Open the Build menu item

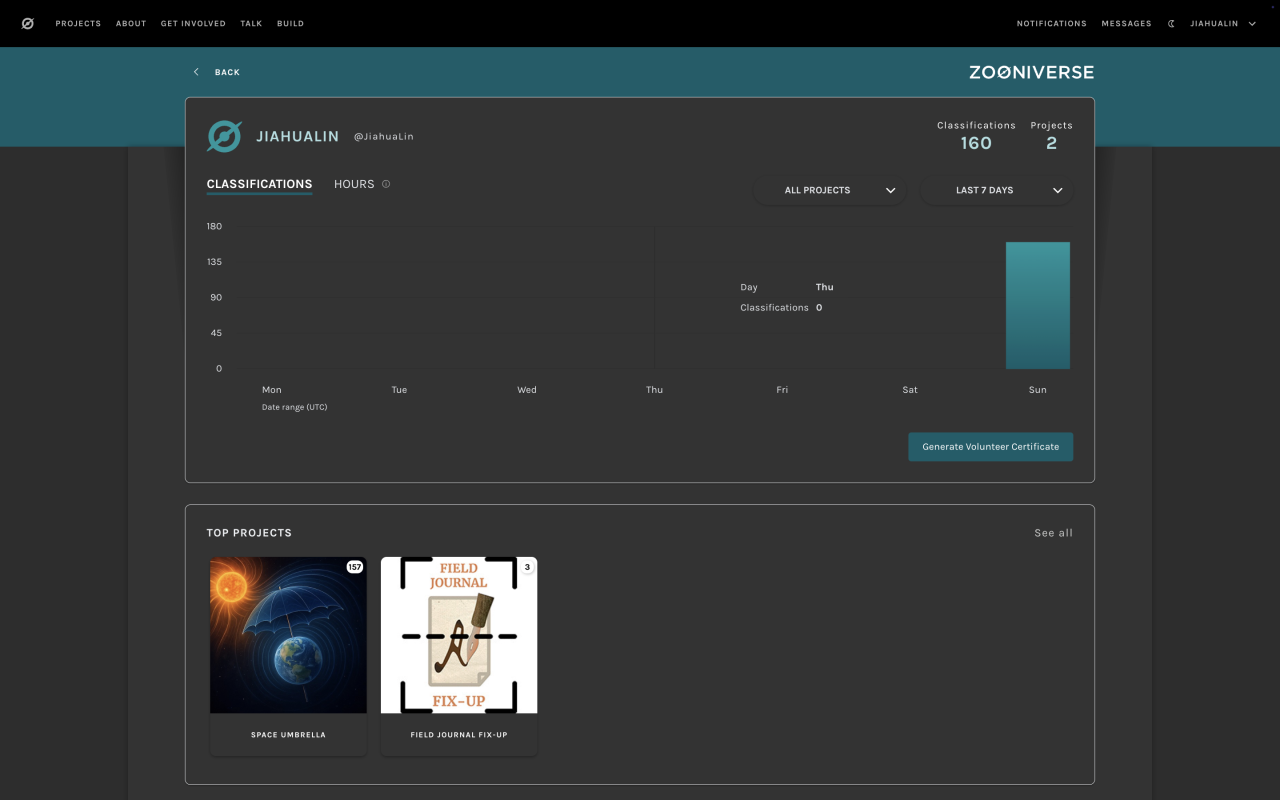coord(290,24)
